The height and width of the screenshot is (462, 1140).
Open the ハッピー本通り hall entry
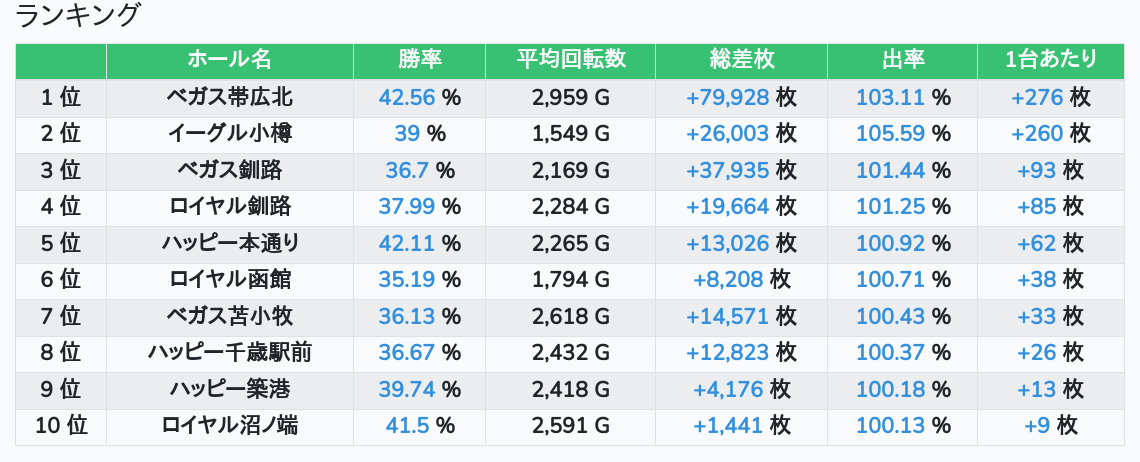tap(230, 244)
